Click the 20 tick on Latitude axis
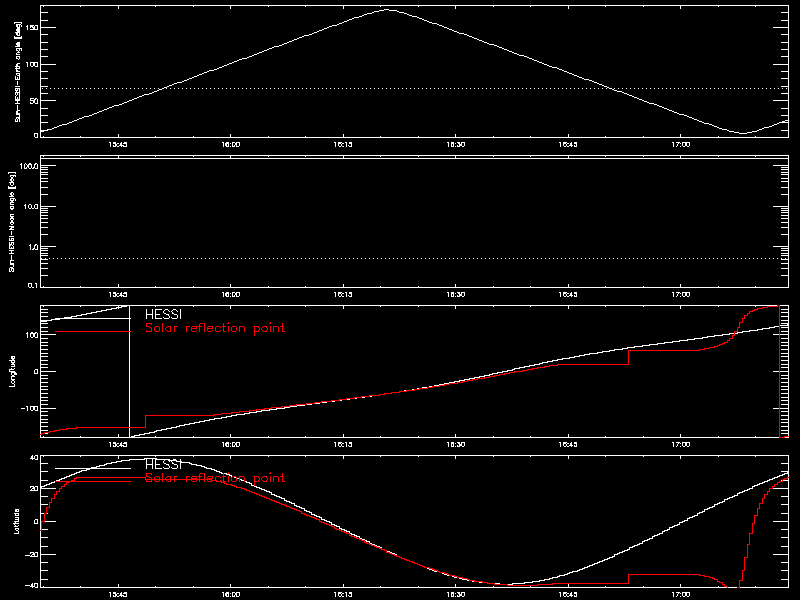Viewport: 800px width, 600px height. (34, 489)
